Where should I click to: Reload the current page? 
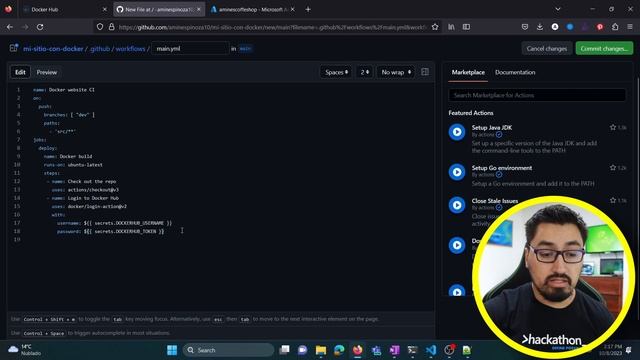[x=40, y=27]
